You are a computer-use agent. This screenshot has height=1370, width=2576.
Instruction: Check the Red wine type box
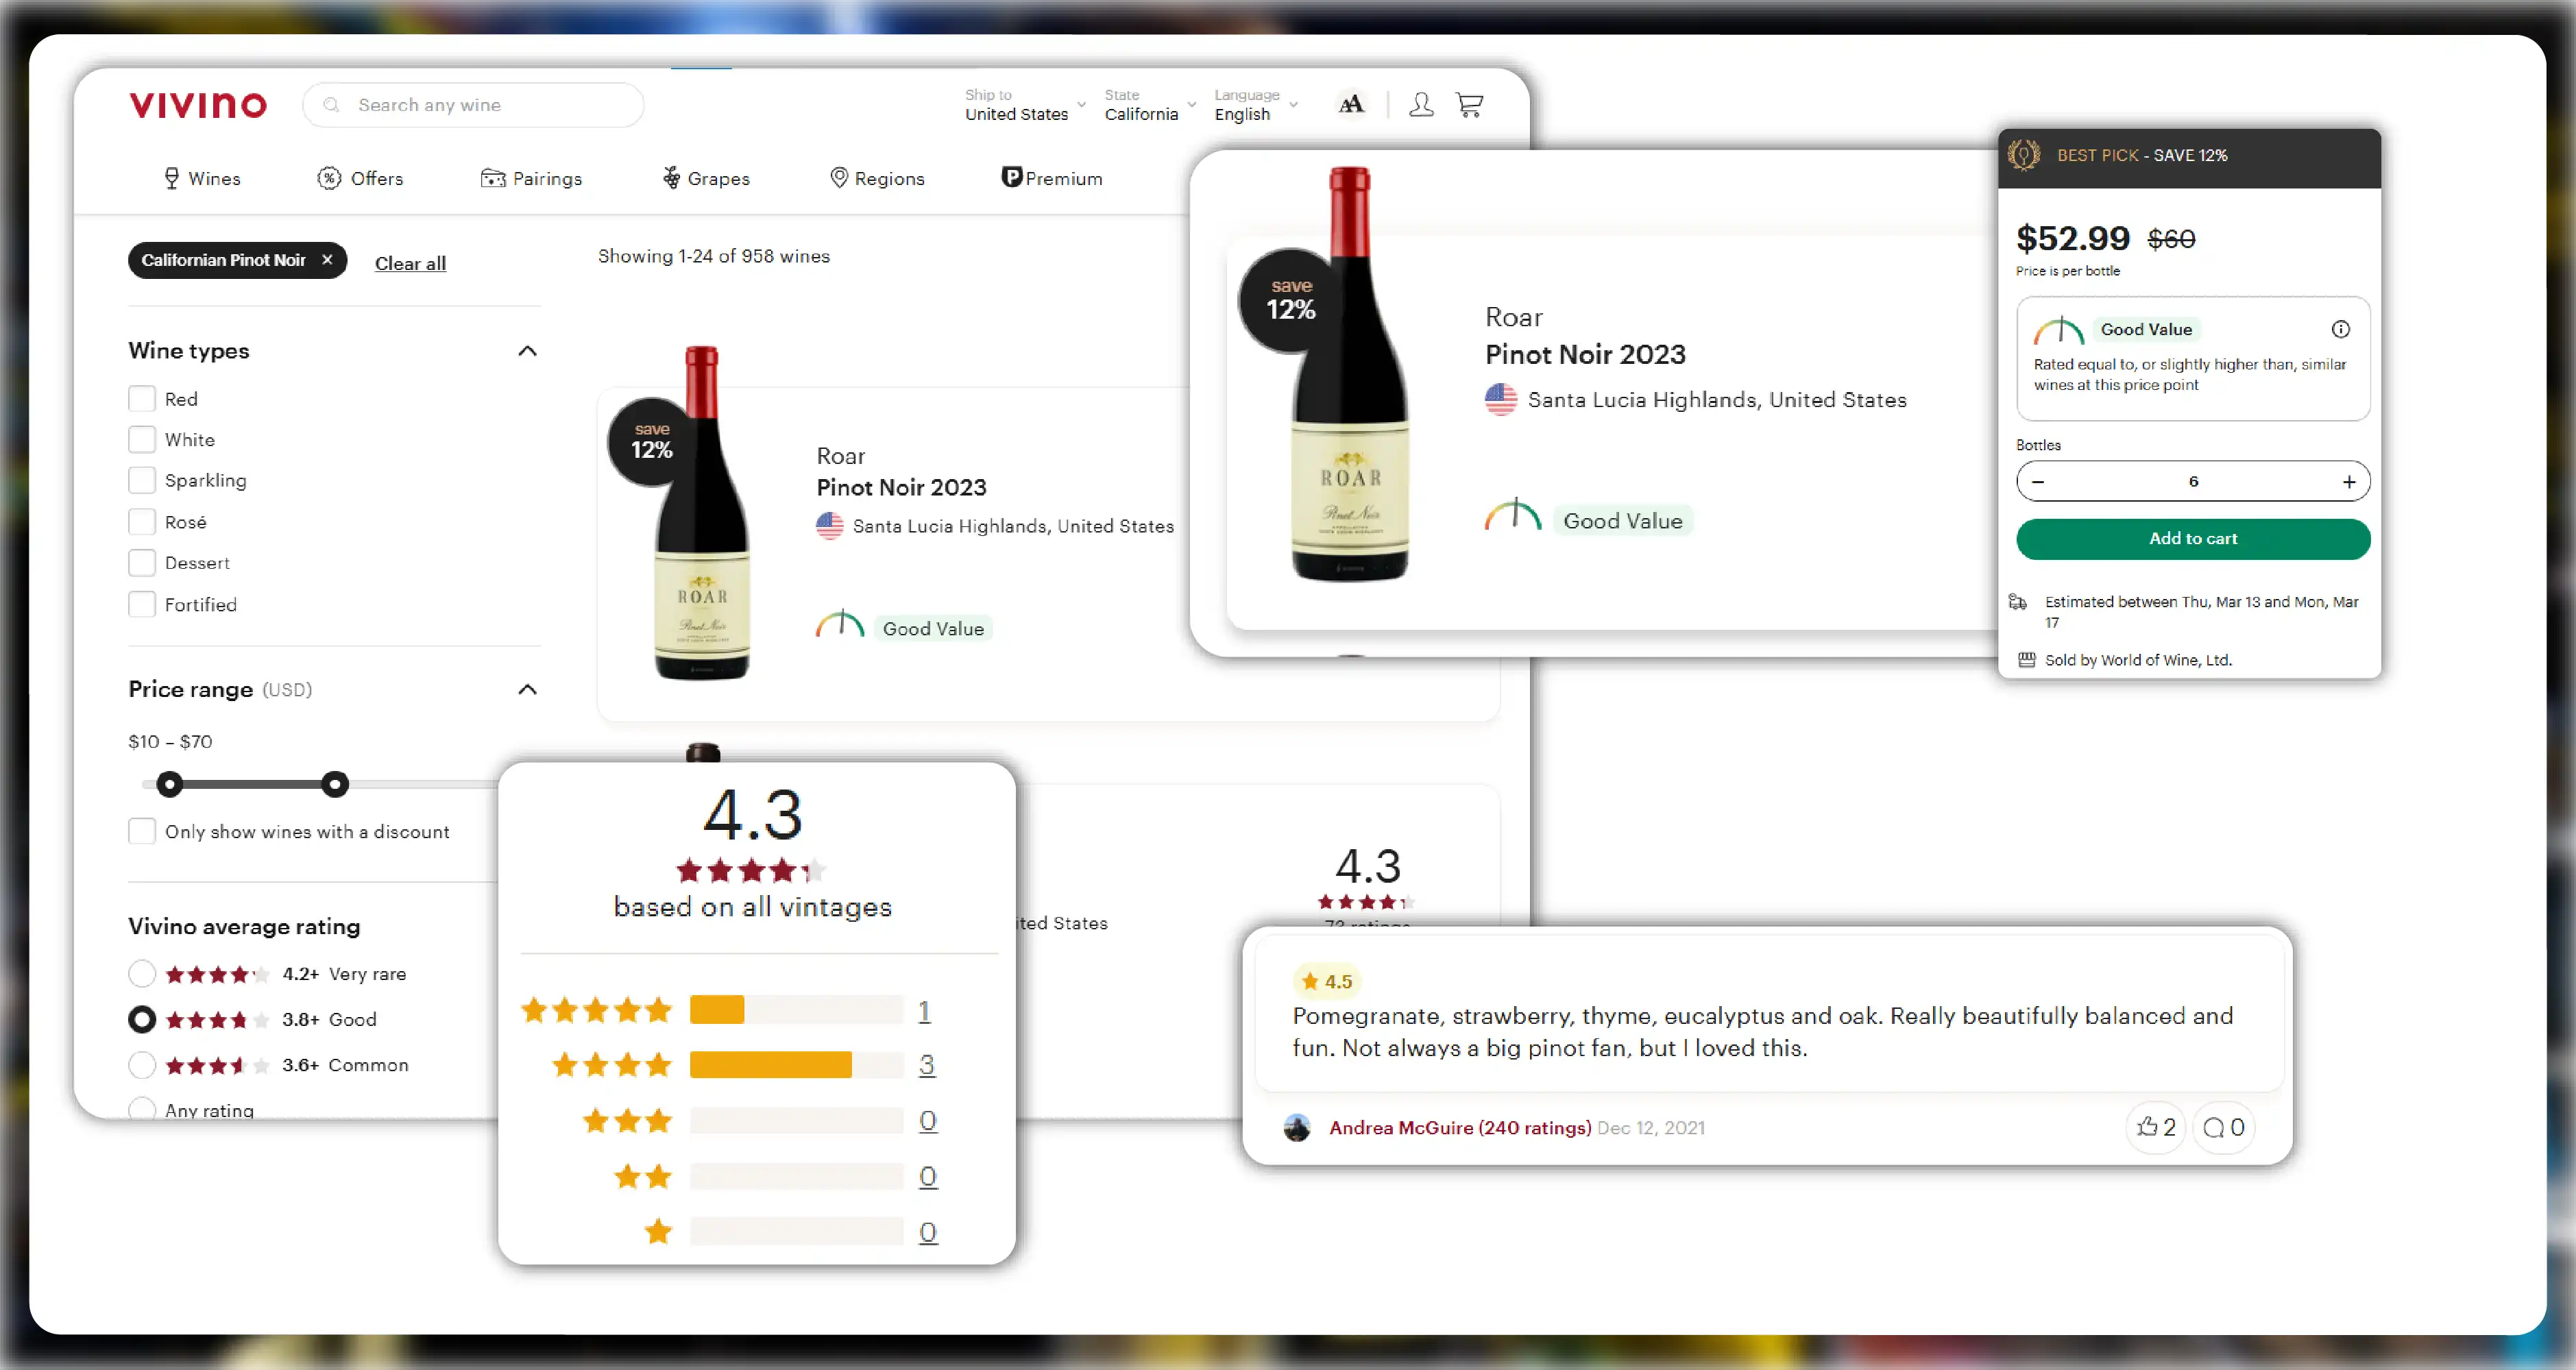142,399
